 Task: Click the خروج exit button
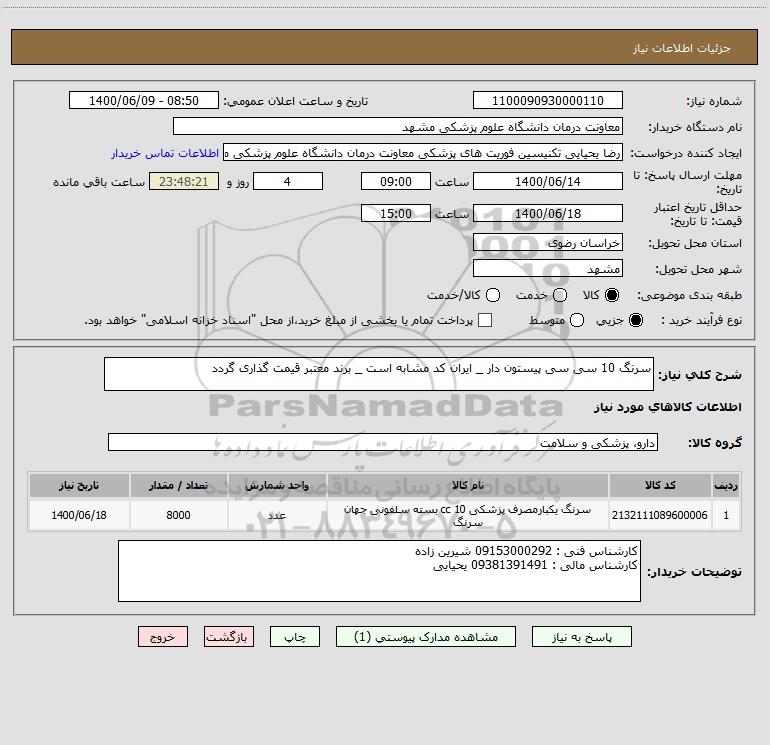(163, 637)
